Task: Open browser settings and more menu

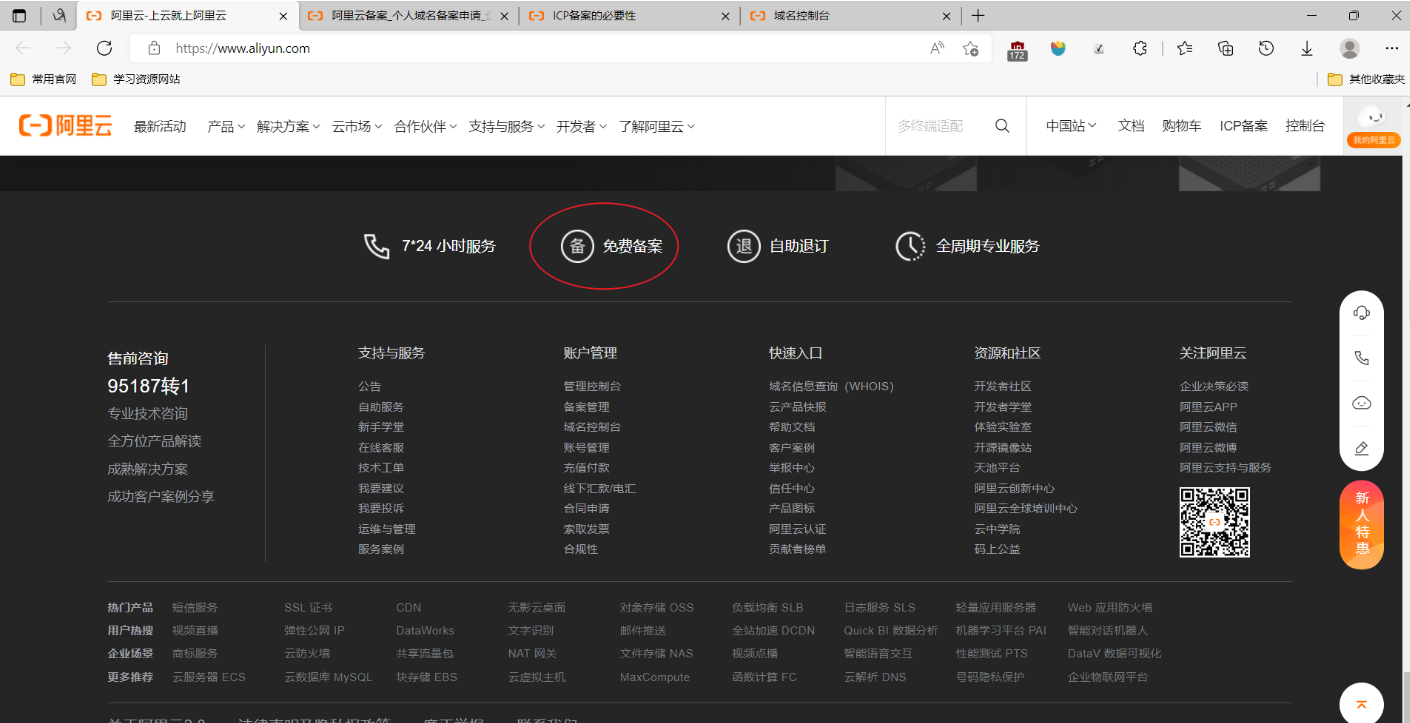Action: (1391, 48)
